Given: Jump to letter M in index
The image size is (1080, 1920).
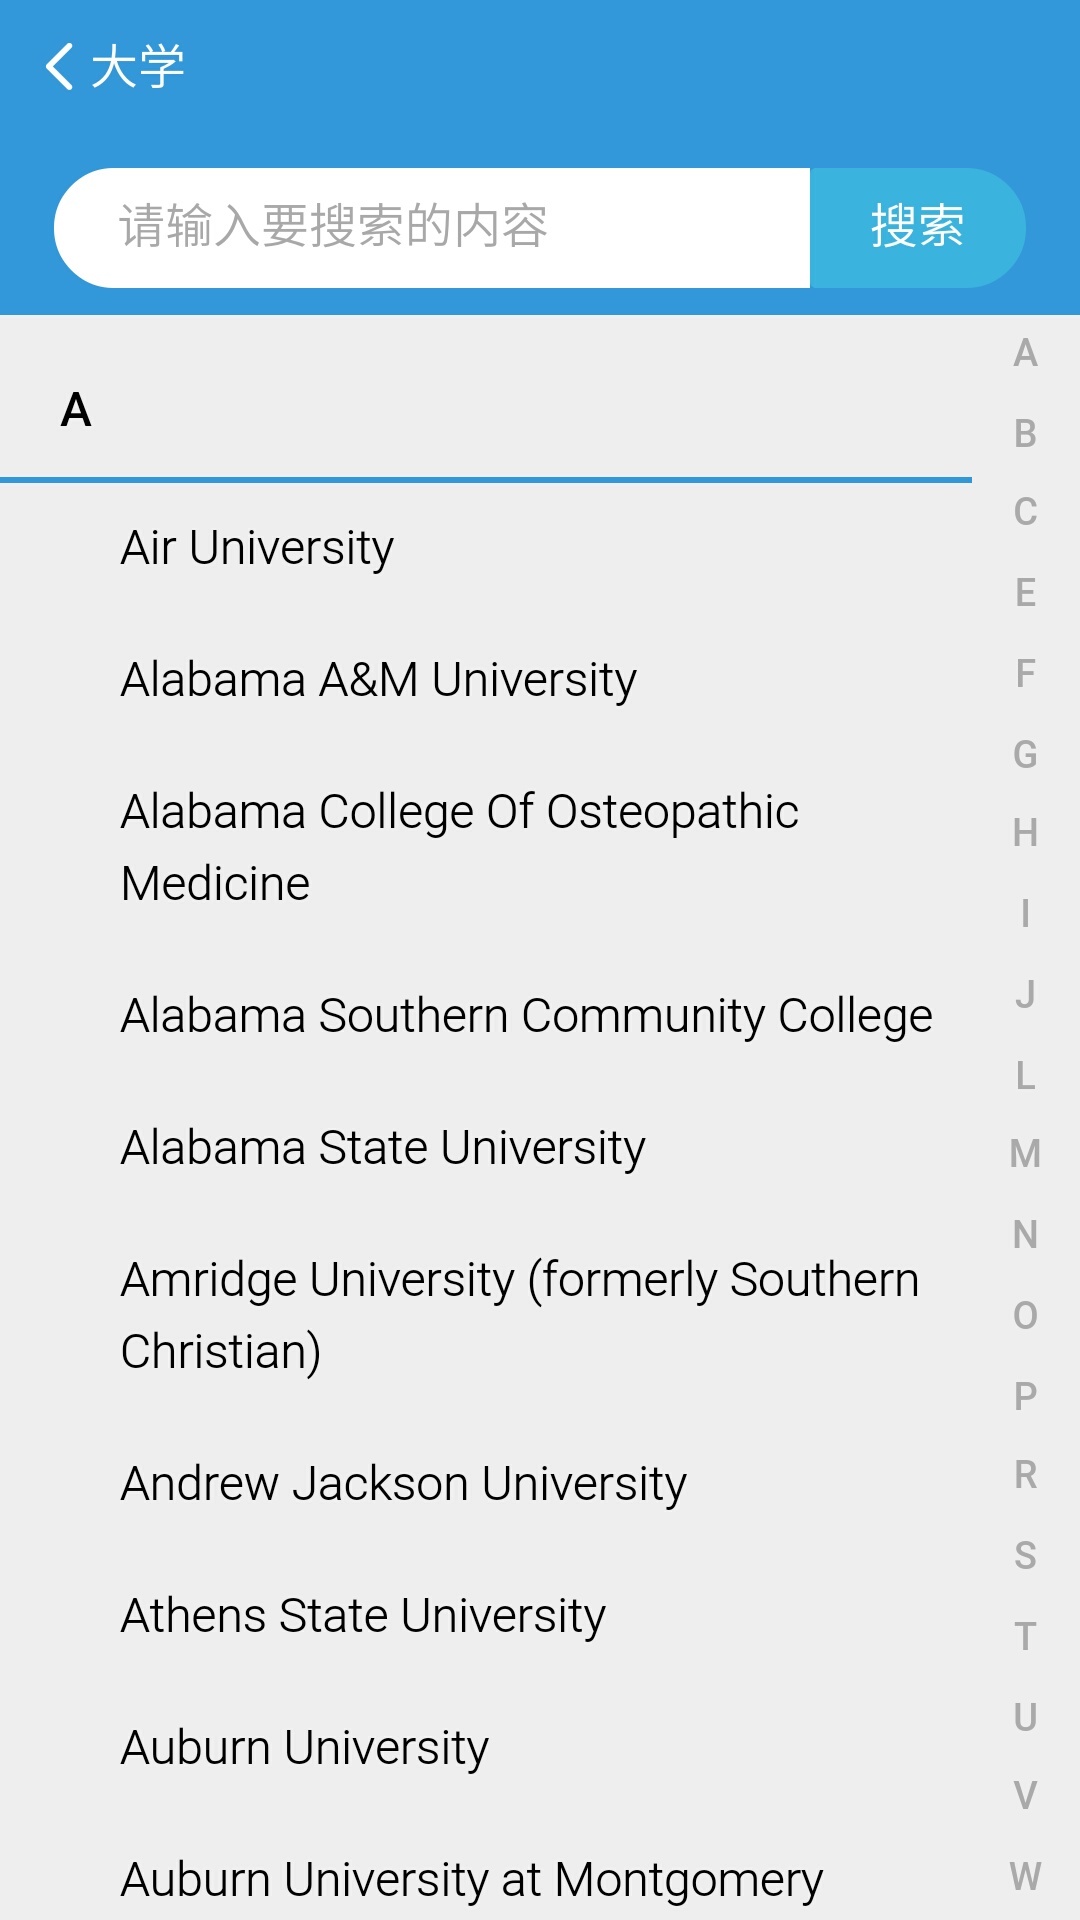Looking at the screenshot, I should (1025, 1154).
